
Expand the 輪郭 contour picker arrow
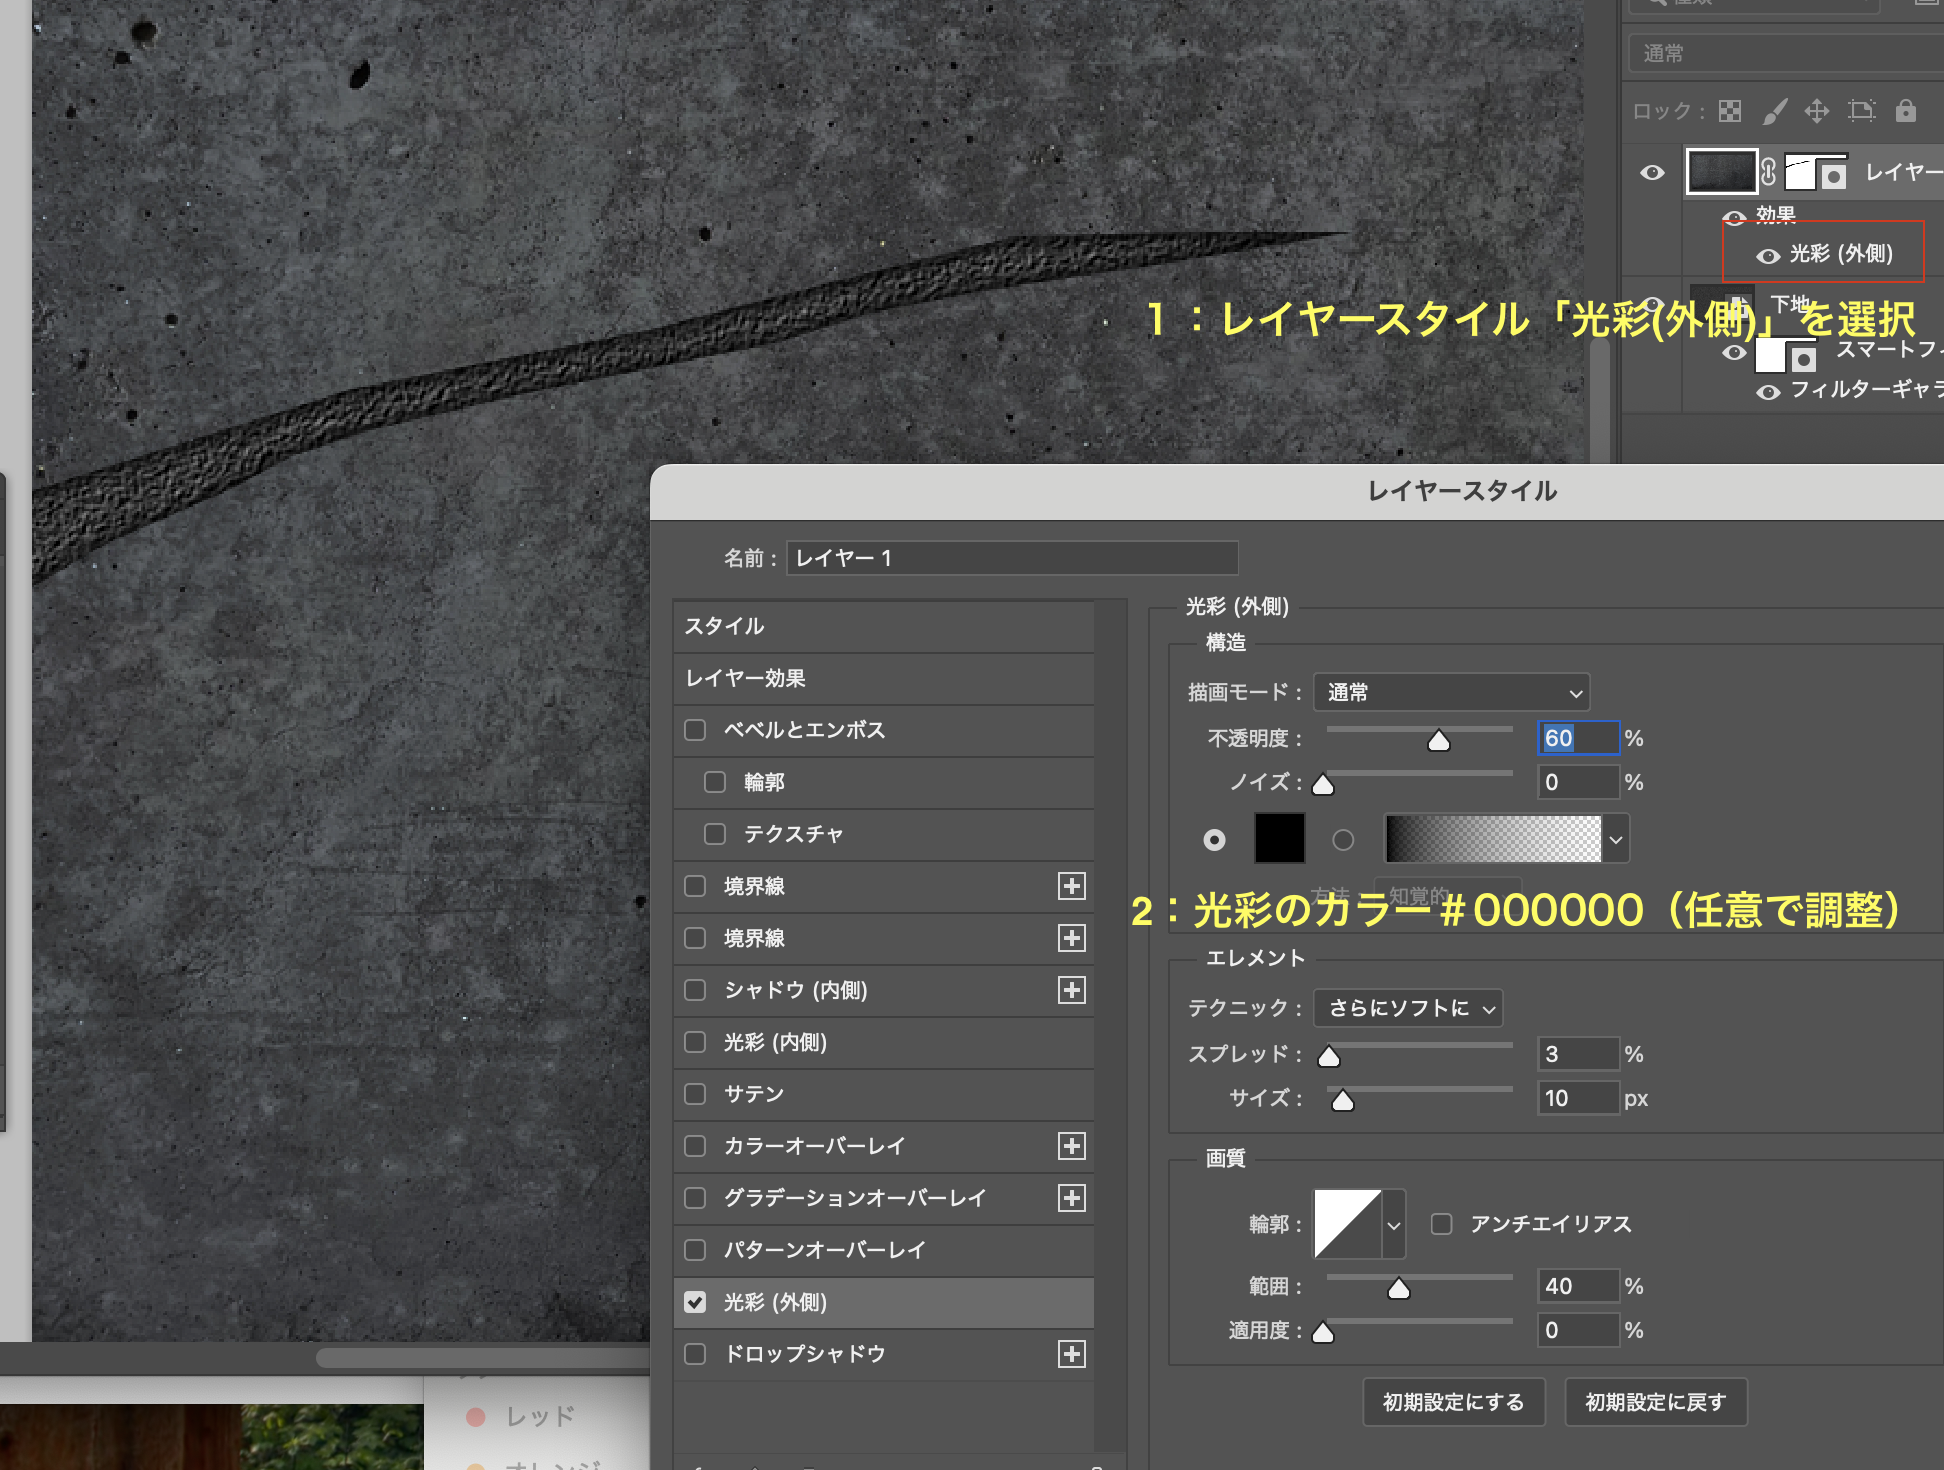pos(1394,1225)
